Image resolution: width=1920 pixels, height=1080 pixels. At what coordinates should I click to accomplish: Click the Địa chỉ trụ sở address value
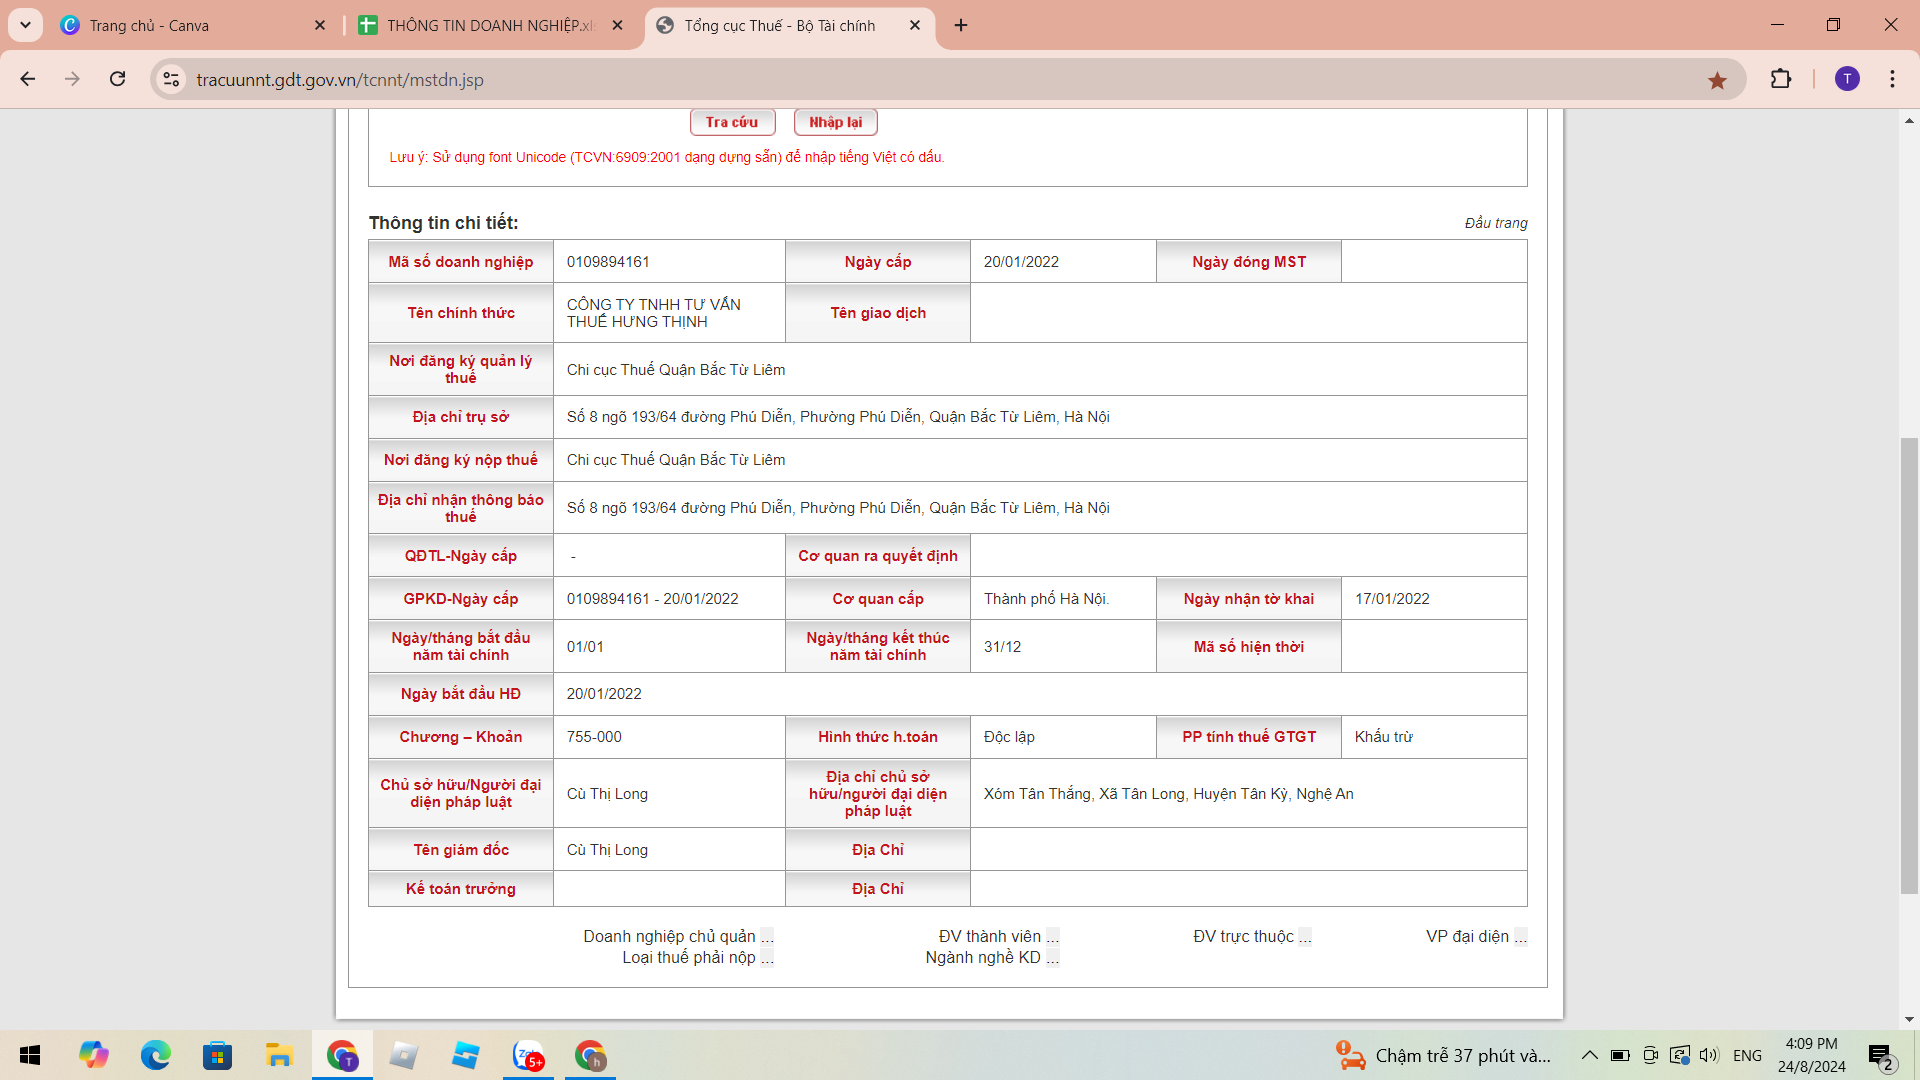[838, 417]
